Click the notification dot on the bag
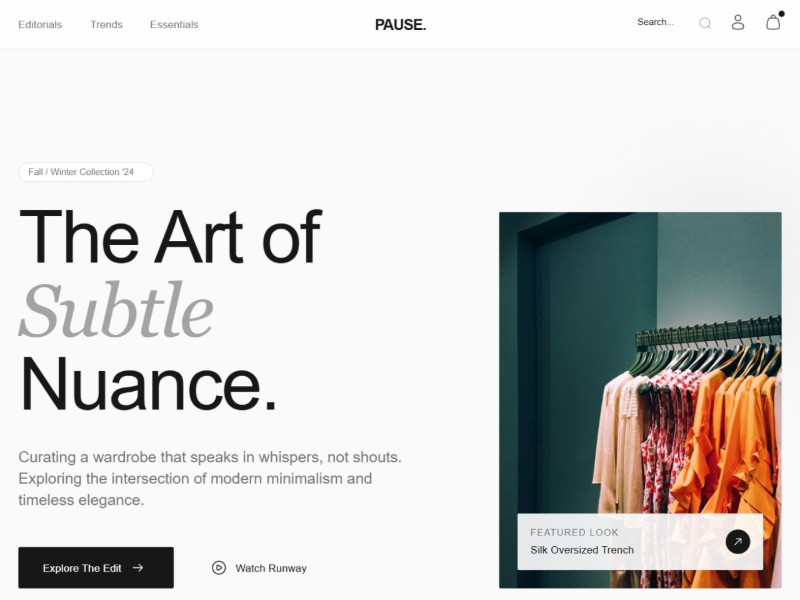The width and height of the screenshot is (800, 600). tap(781, 14)
